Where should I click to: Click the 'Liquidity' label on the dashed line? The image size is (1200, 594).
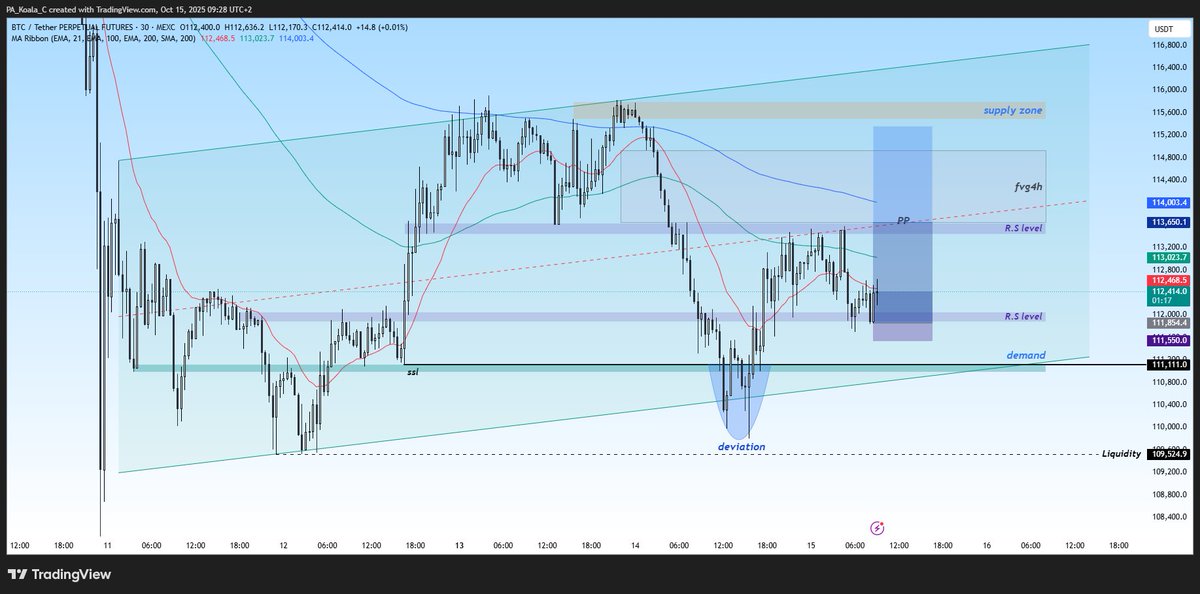pos(1121,454)
